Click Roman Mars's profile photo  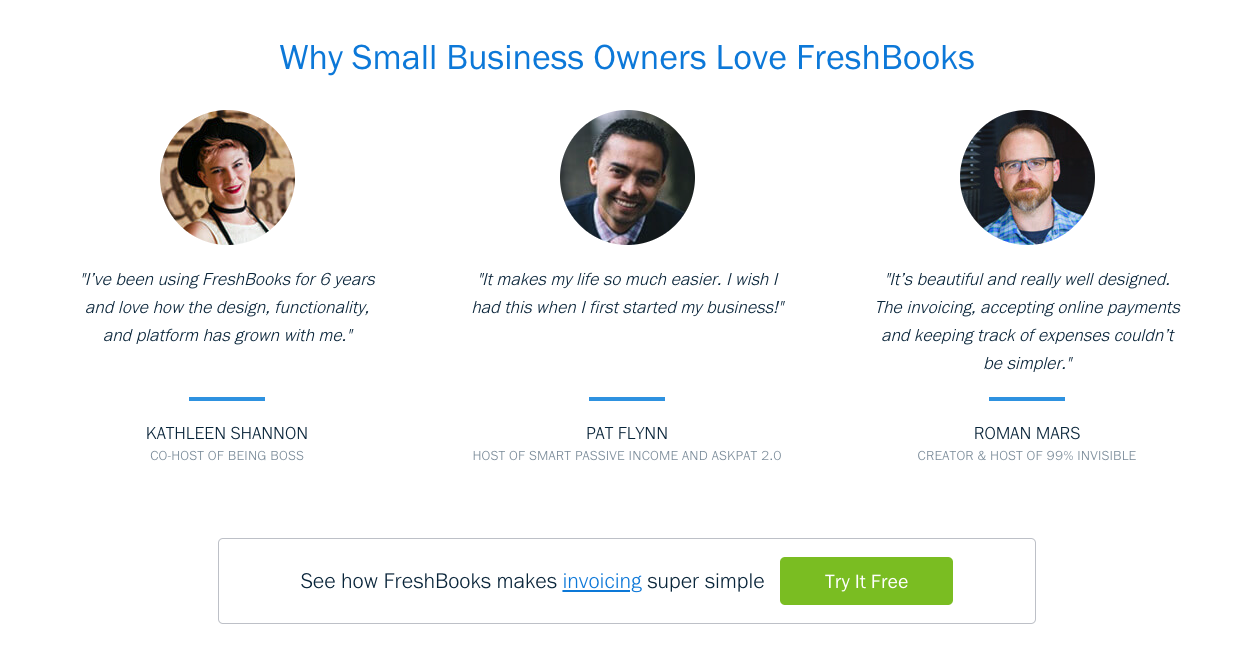(x=1027, y=177)
